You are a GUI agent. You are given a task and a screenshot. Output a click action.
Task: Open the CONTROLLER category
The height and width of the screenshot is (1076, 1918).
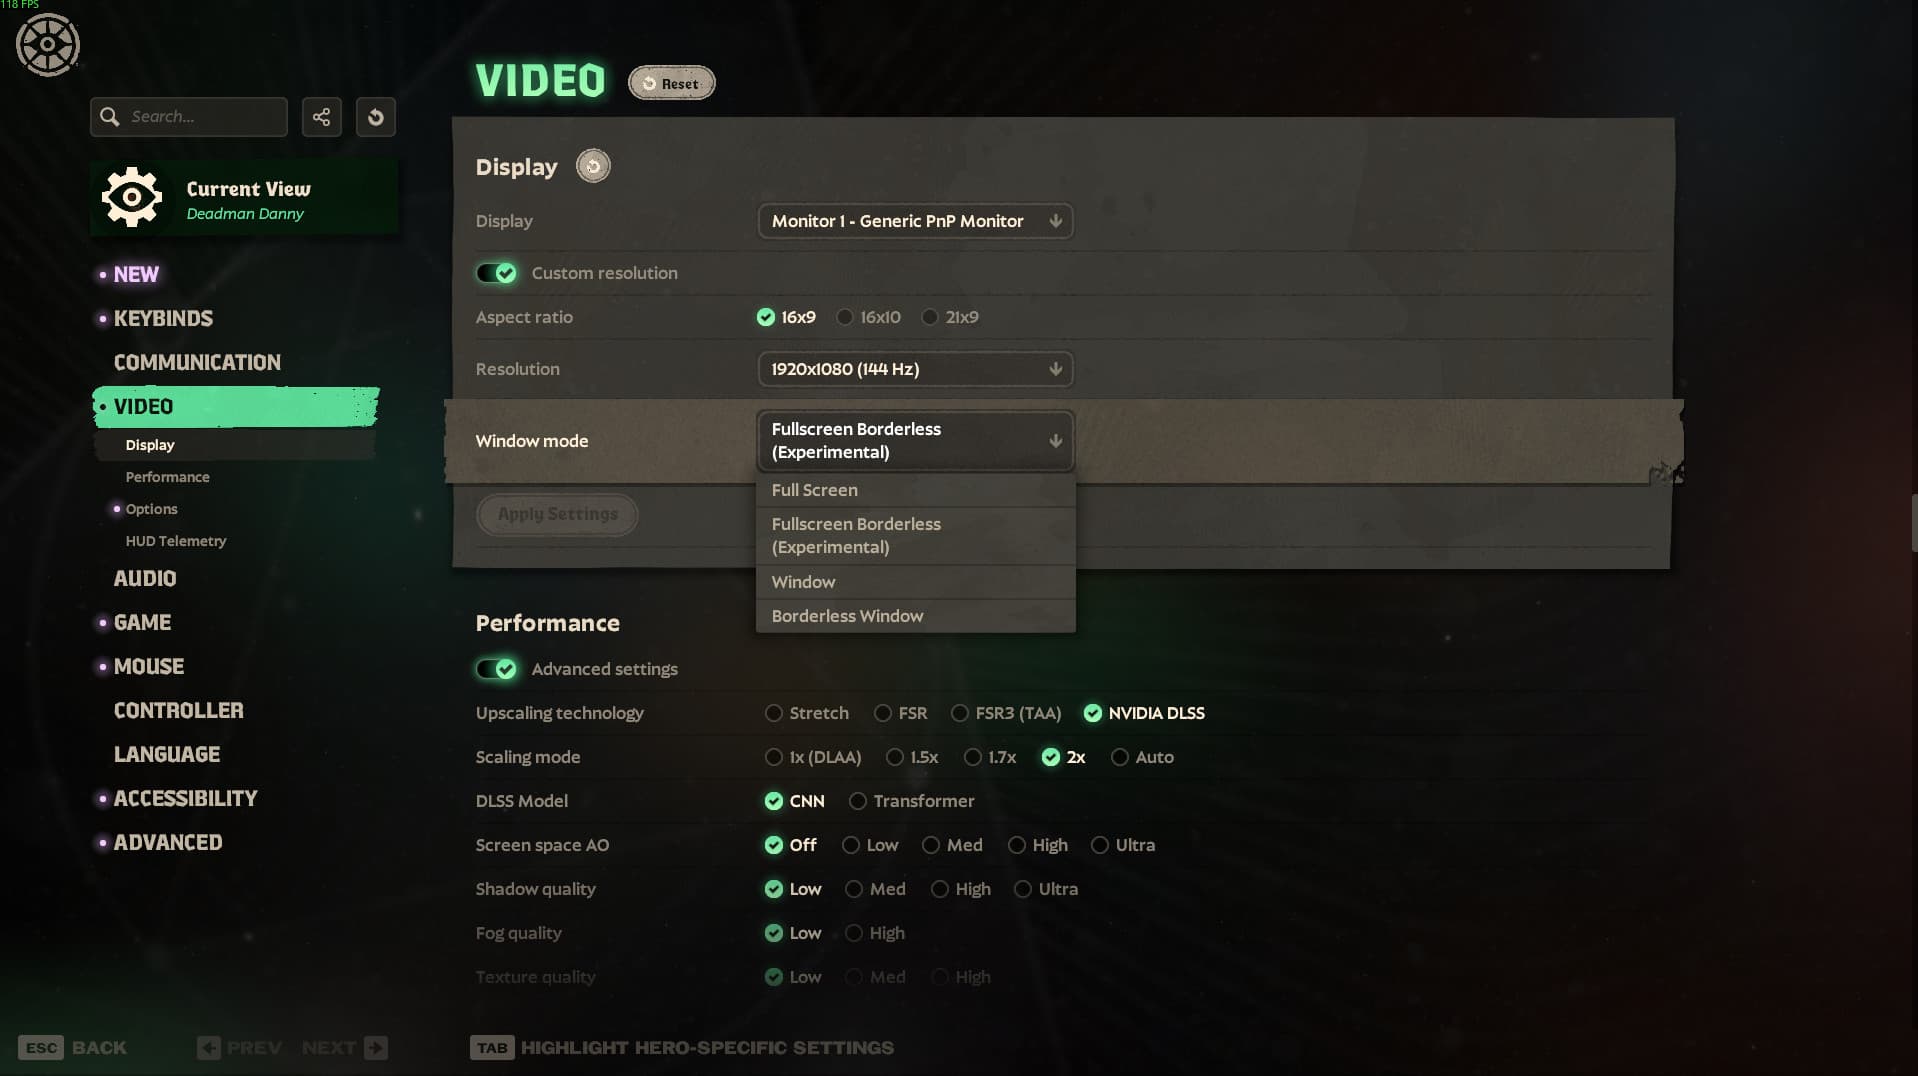coord(179,710)
